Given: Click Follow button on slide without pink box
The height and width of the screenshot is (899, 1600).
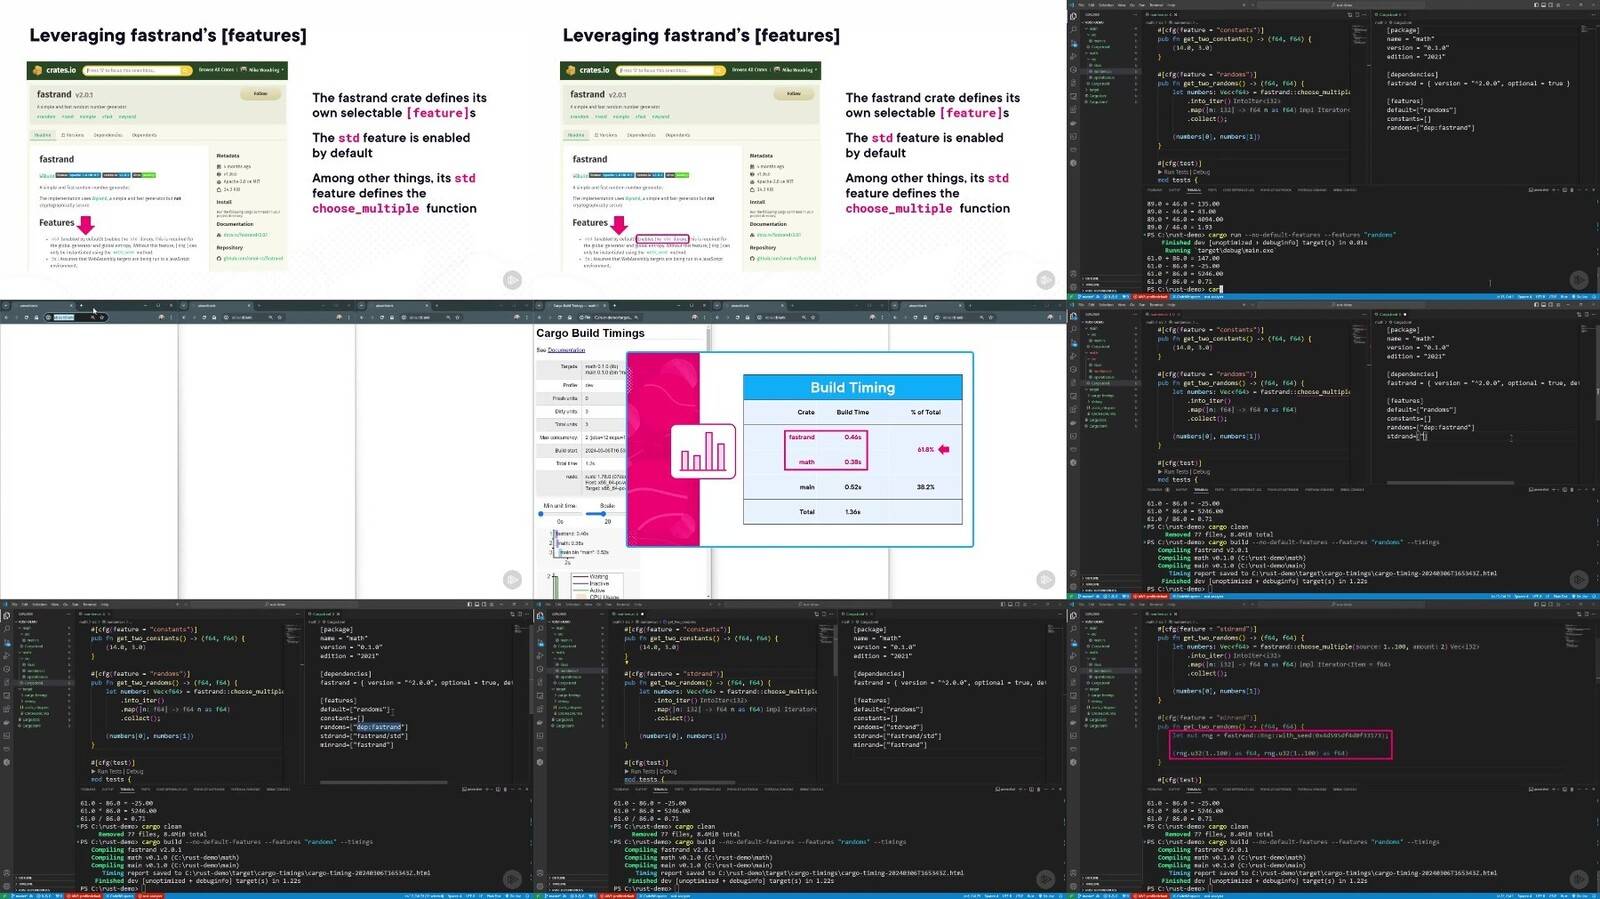Looking at the screenshot, I should [x=260, y=94].
